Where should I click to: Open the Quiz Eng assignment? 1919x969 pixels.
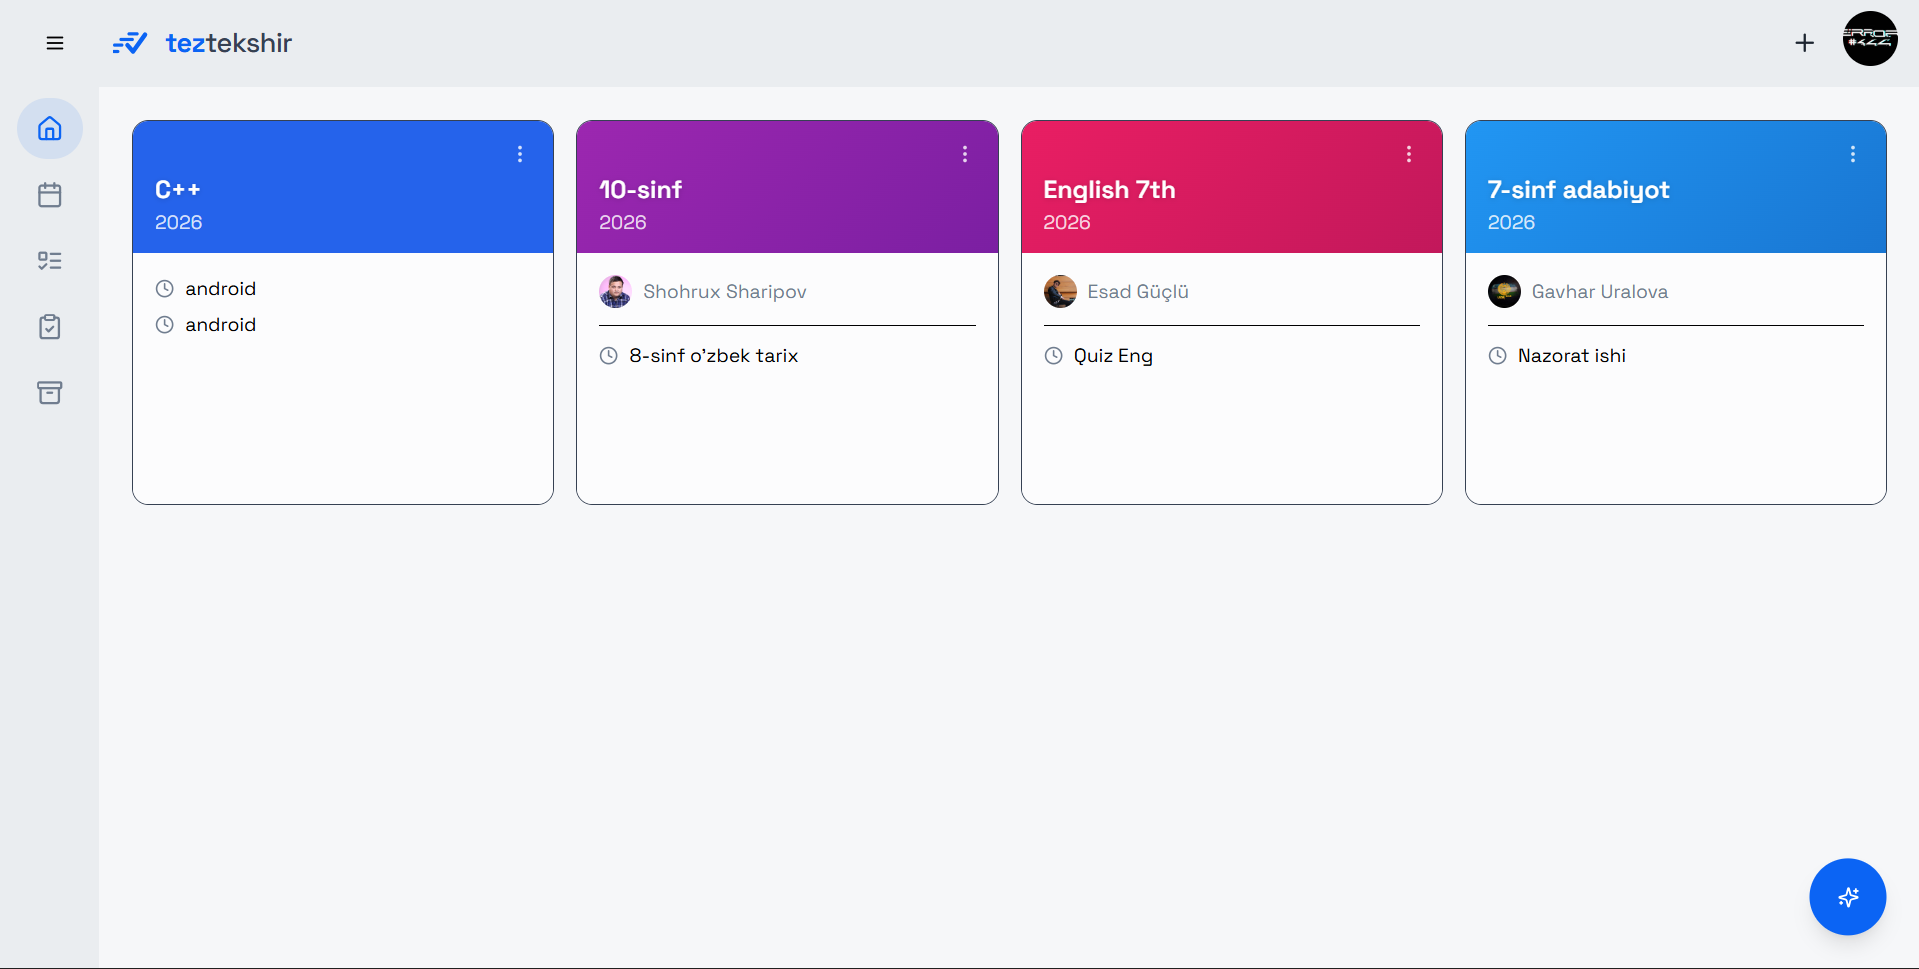[1113, 356]
